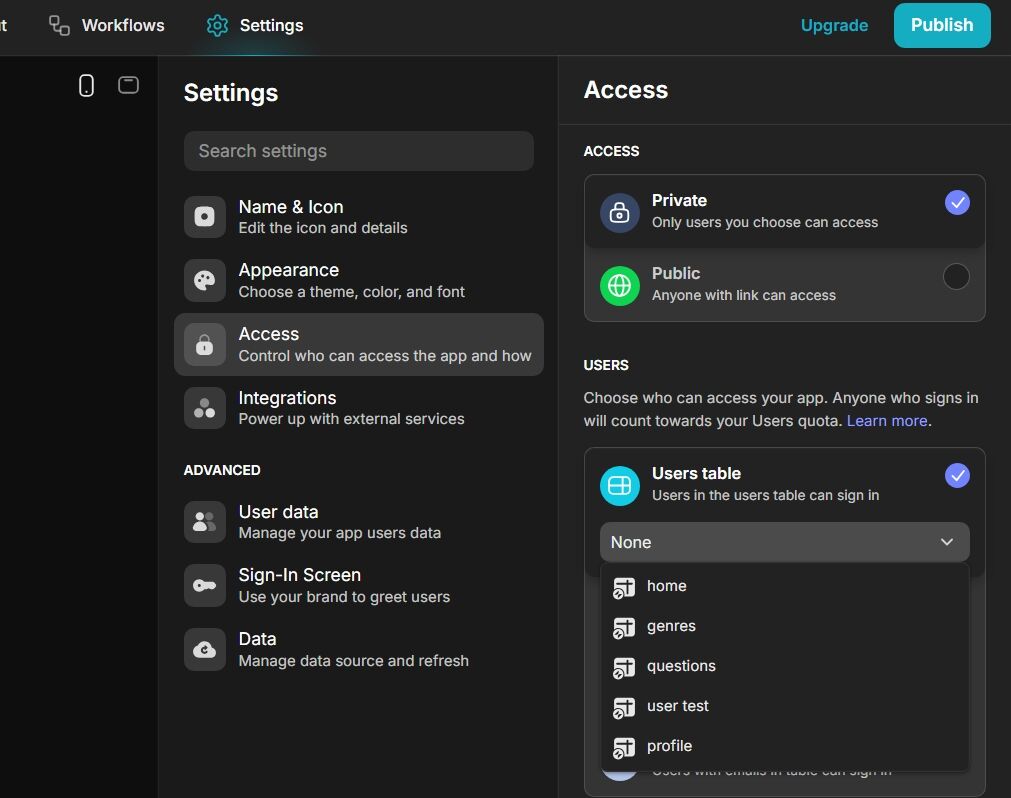The width and height of the screenshot is (1011, 798).
Task: Click the Access lock icon in the sidebar
Action: pyautogui.click(x=204, y=344)
